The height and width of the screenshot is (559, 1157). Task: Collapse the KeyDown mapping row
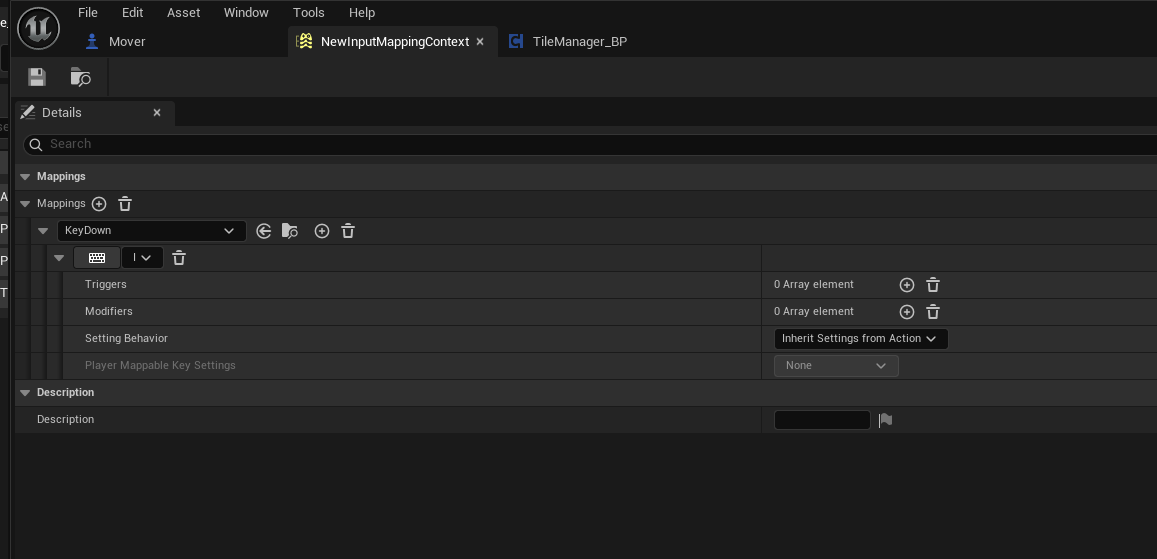[x=43, y=231]
